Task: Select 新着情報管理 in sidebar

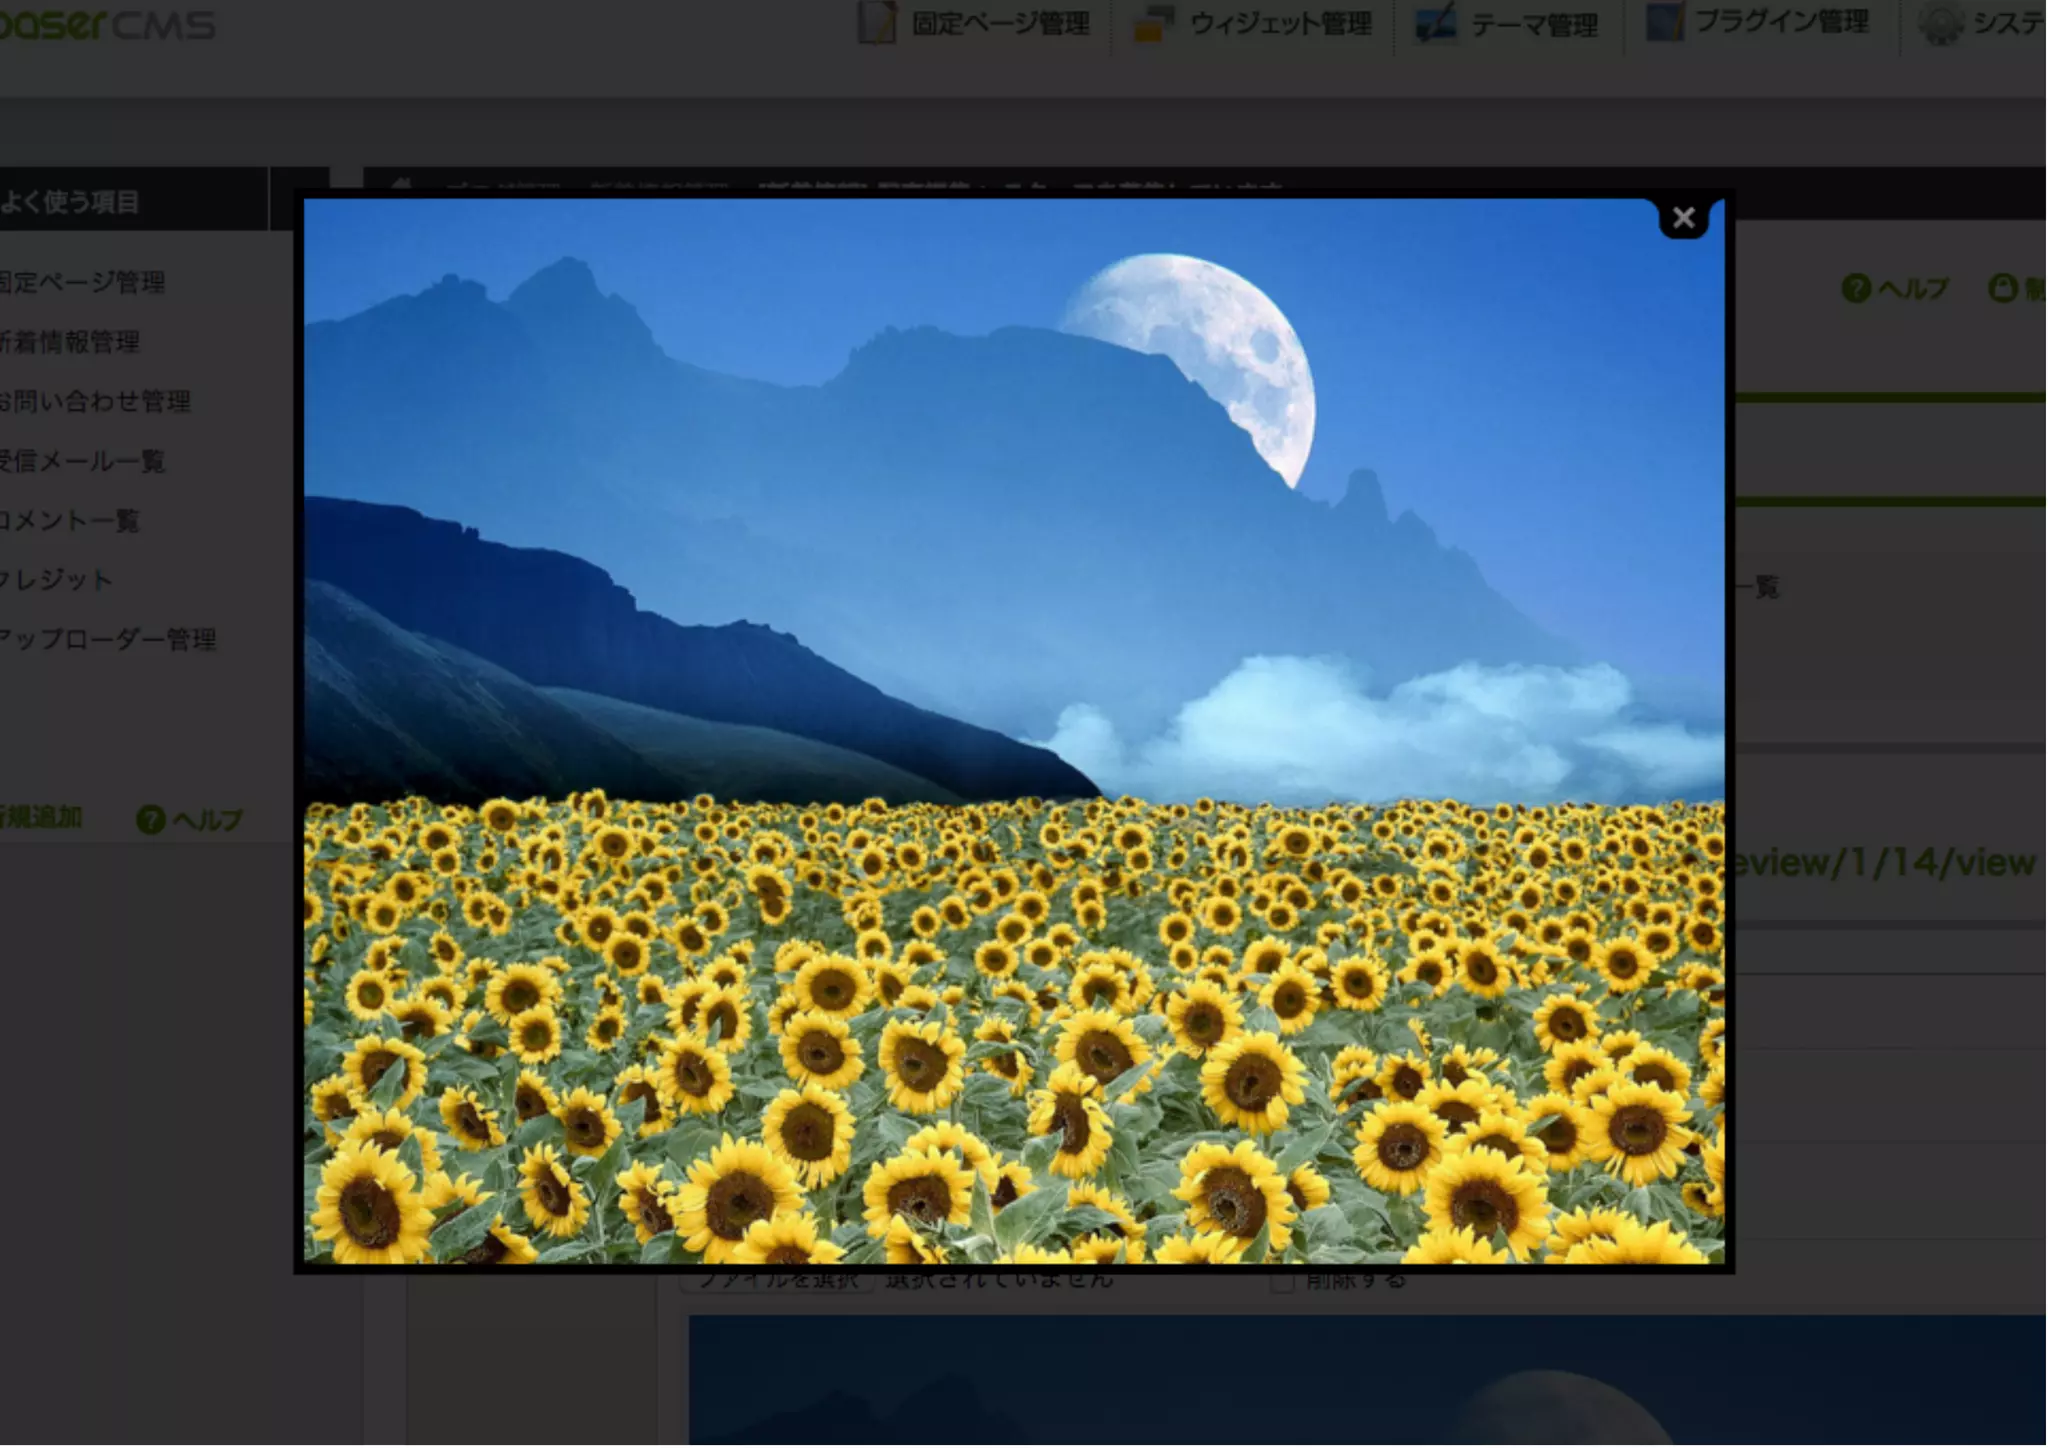Action: (70, 342)
